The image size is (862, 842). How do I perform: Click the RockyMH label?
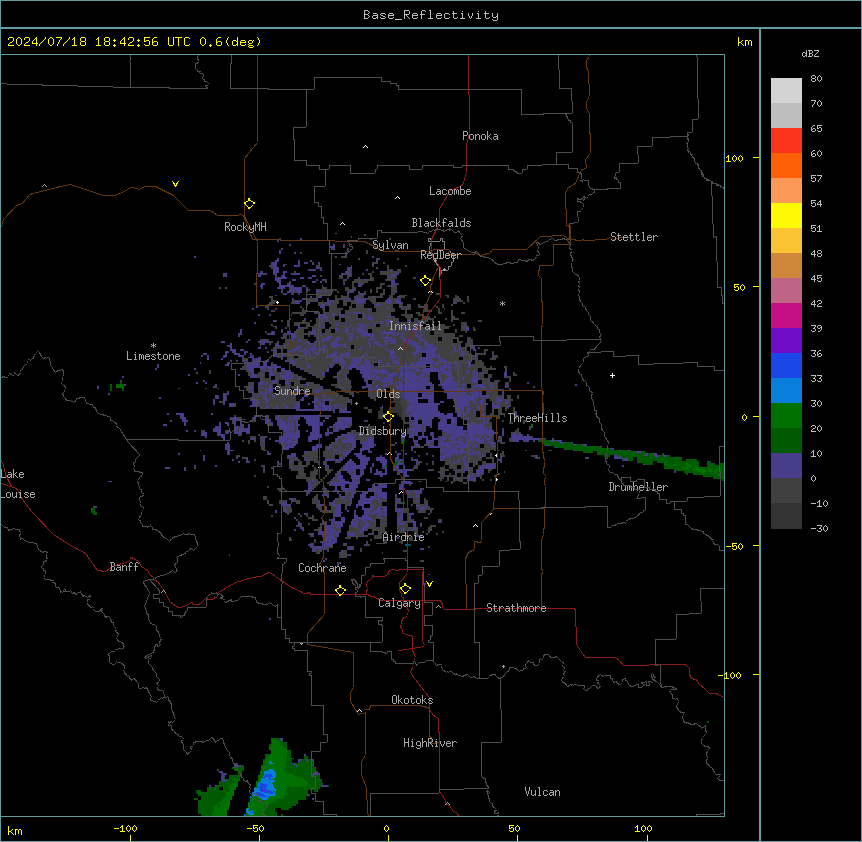coord(245,227)
